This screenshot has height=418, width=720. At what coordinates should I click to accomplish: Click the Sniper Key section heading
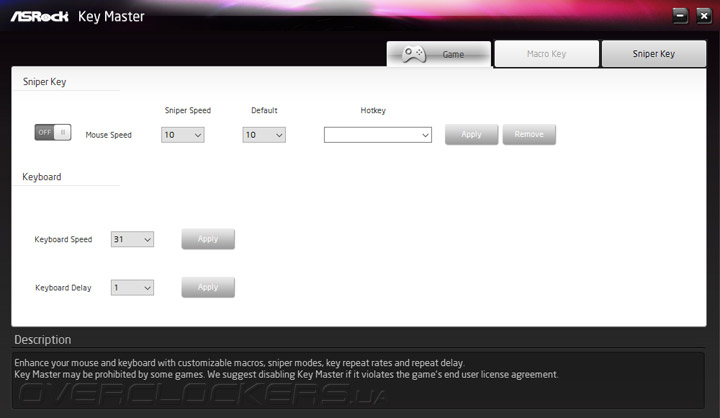(x=45, y=82)
